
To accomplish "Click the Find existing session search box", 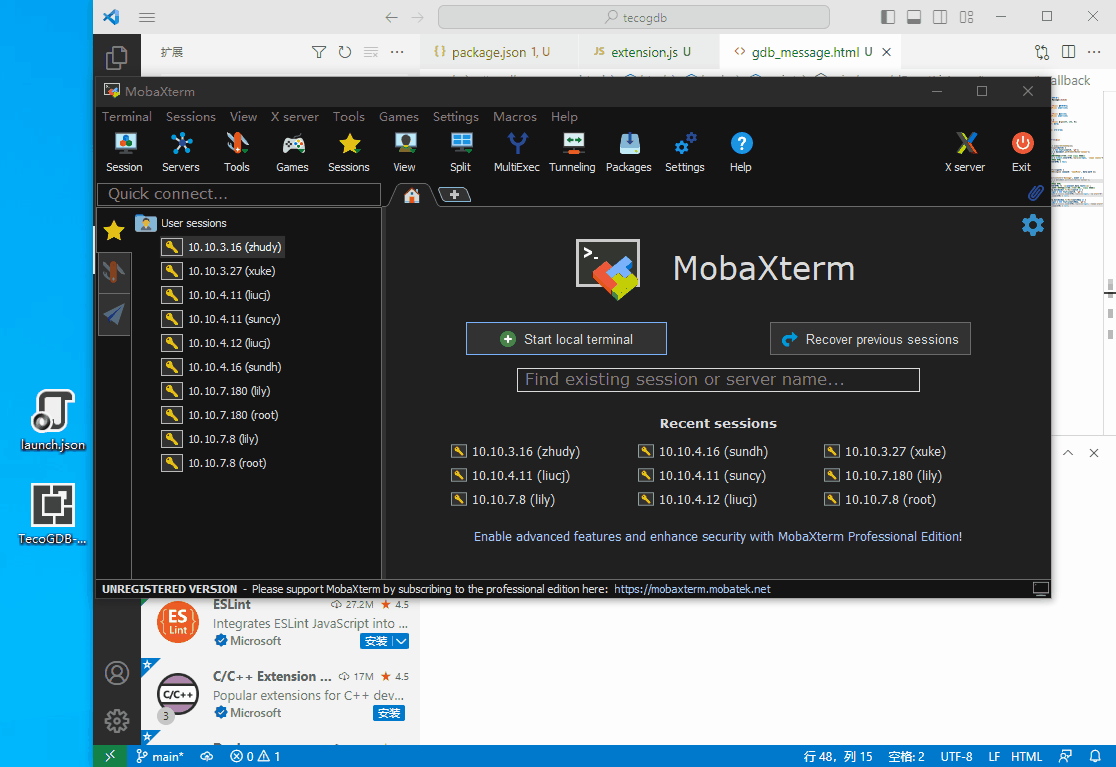I will click(x=718, y=380).
